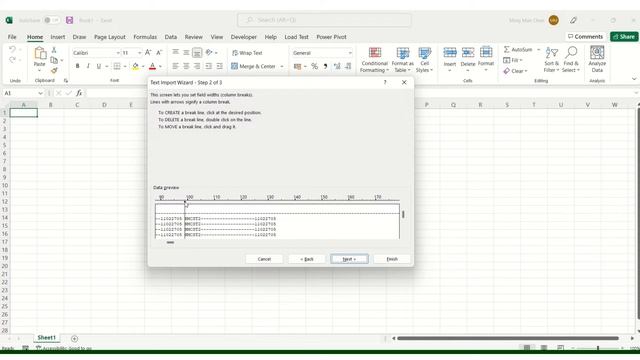Click the green Share button
Screen dimensions: 640x360
pyautogui.click(x=624, y=36)
